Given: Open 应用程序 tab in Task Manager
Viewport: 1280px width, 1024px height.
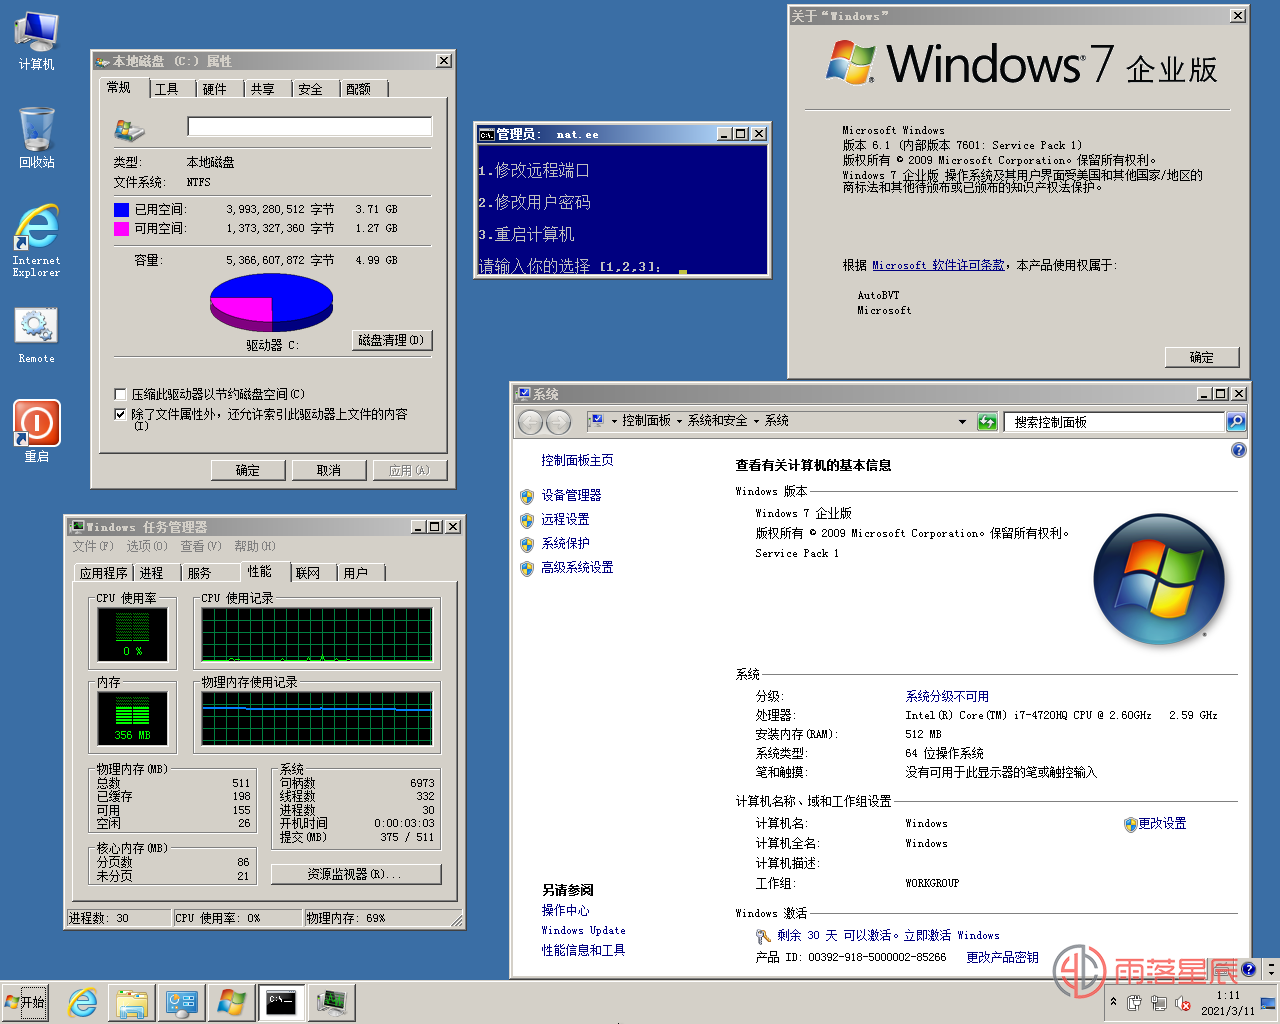Looking at the screenshot, I should 104,573.
